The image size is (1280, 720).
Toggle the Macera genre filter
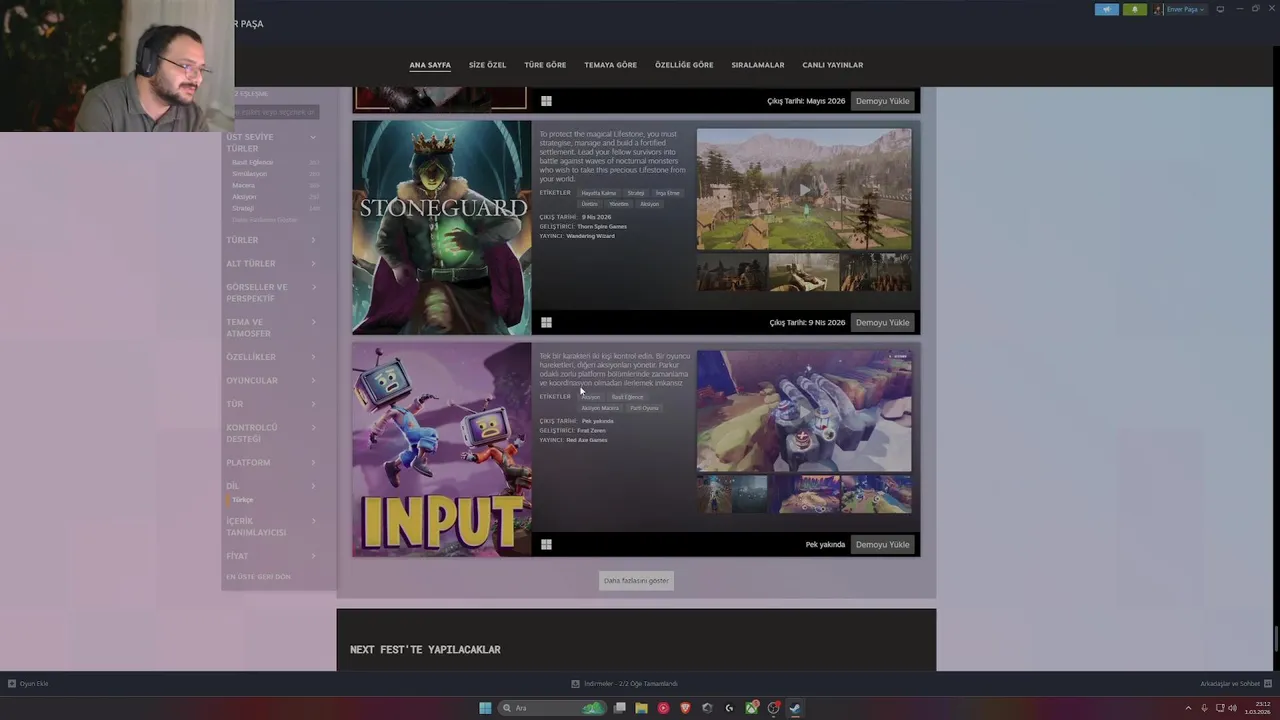[275, 185]
